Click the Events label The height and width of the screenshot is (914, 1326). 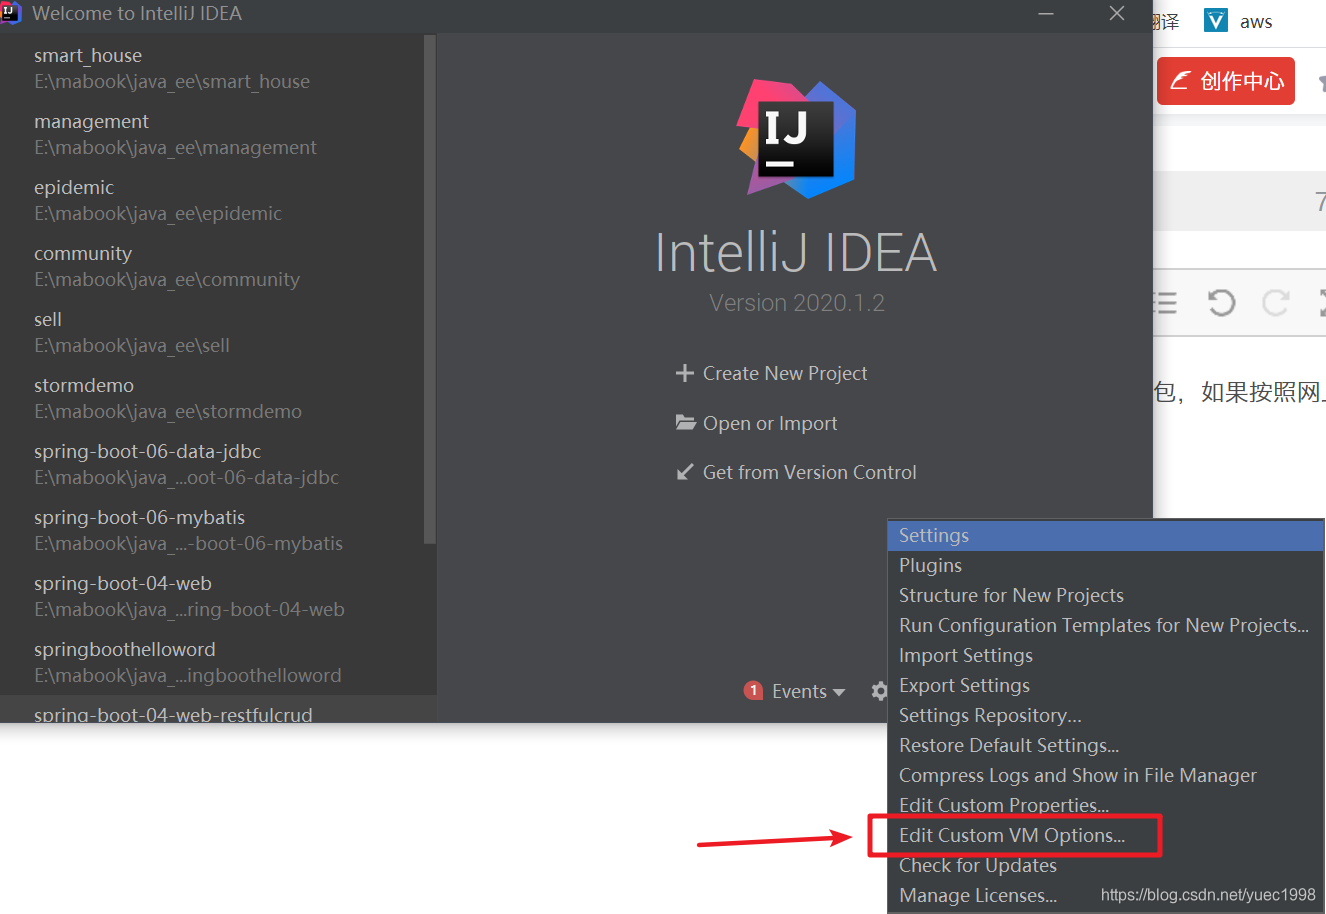click(799, 691)
